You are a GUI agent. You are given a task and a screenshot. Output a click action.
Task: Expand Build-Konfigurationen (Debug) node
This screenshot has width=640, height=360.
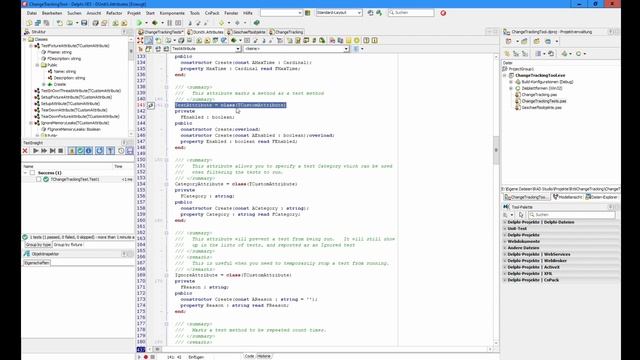click(x=511, y=82)
